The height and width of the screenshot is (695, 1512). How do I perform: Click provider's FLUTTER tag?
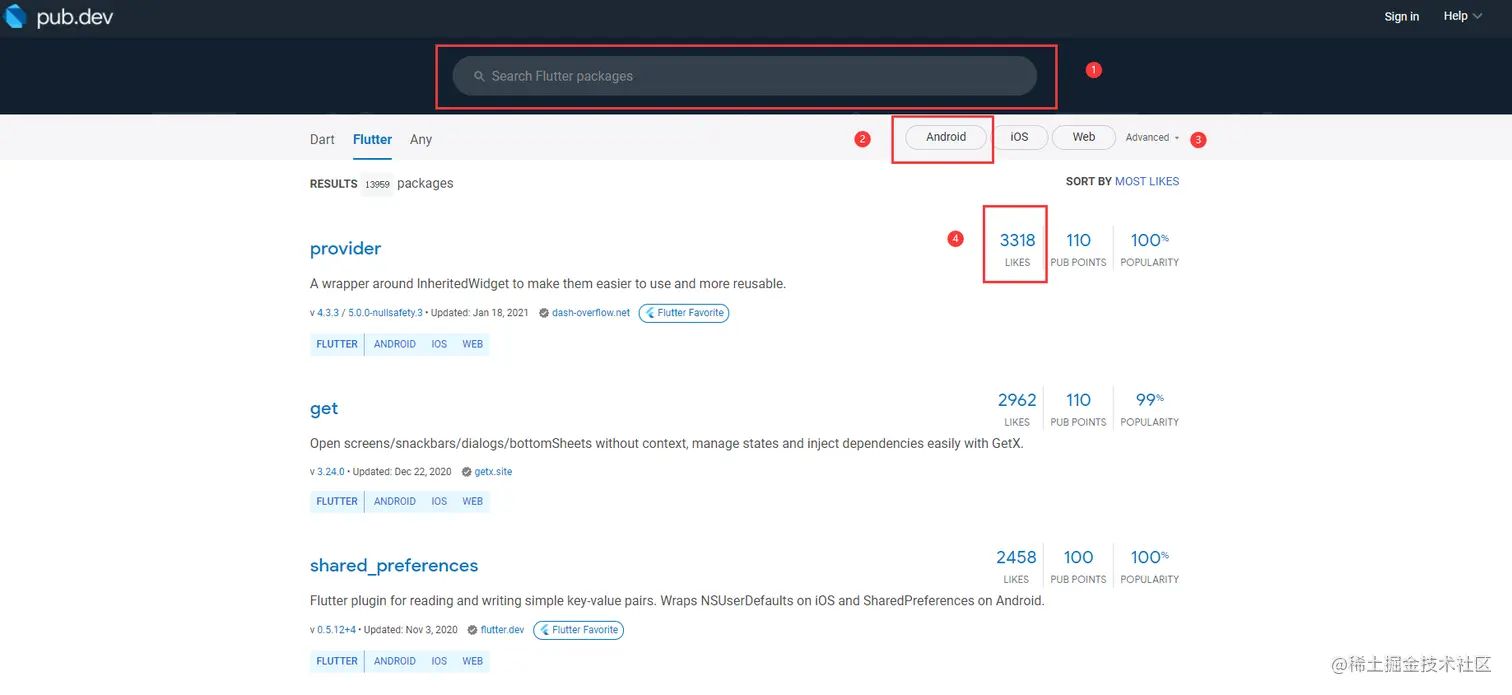337,344
